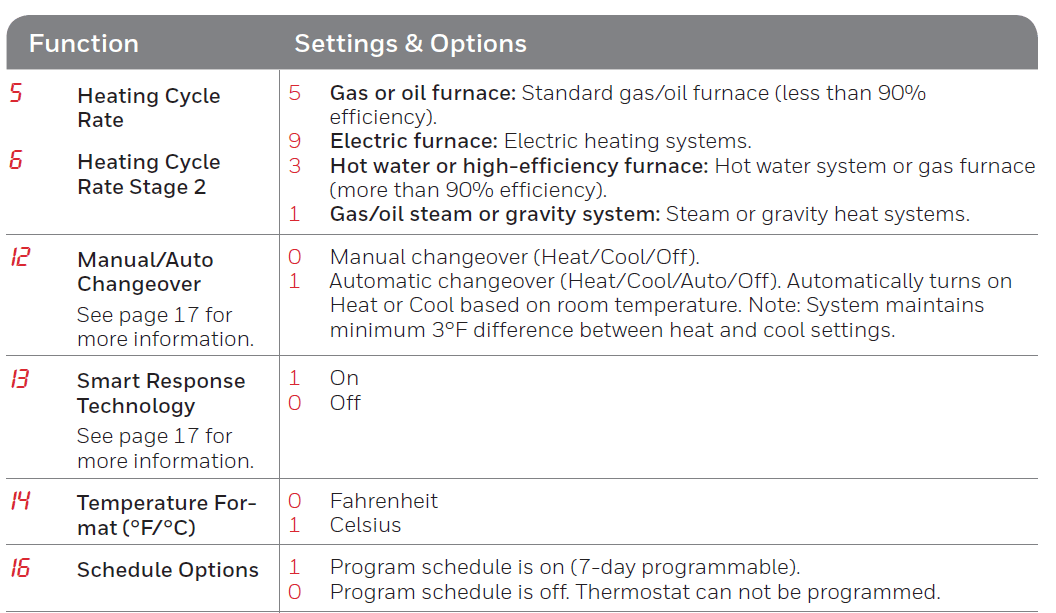This screenshot has width=1056, height=613.
Task: Click the "Function" column header
Action: 84,44
